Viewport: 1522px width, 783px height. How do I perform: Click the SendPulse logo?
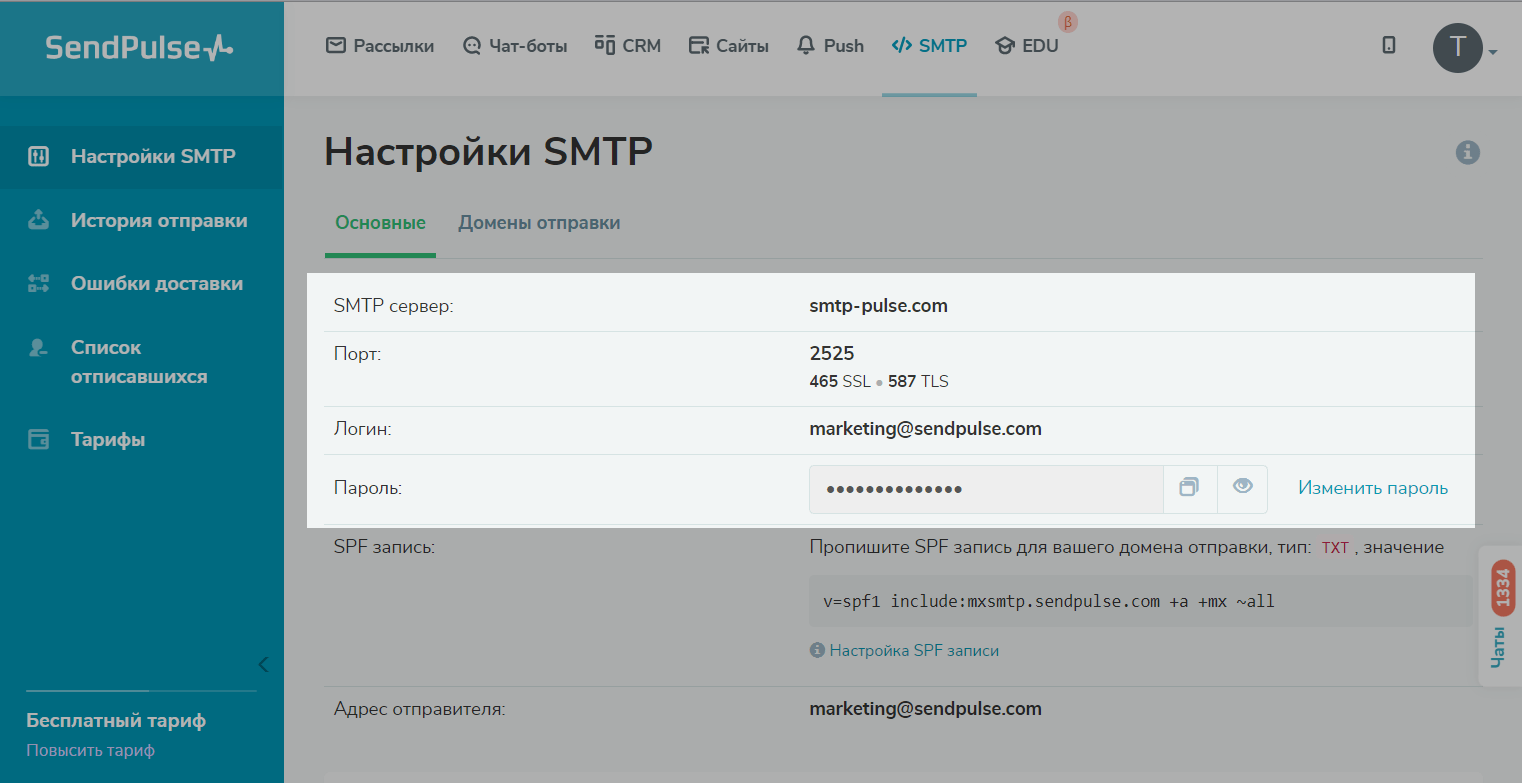click(x=140, y=47)
